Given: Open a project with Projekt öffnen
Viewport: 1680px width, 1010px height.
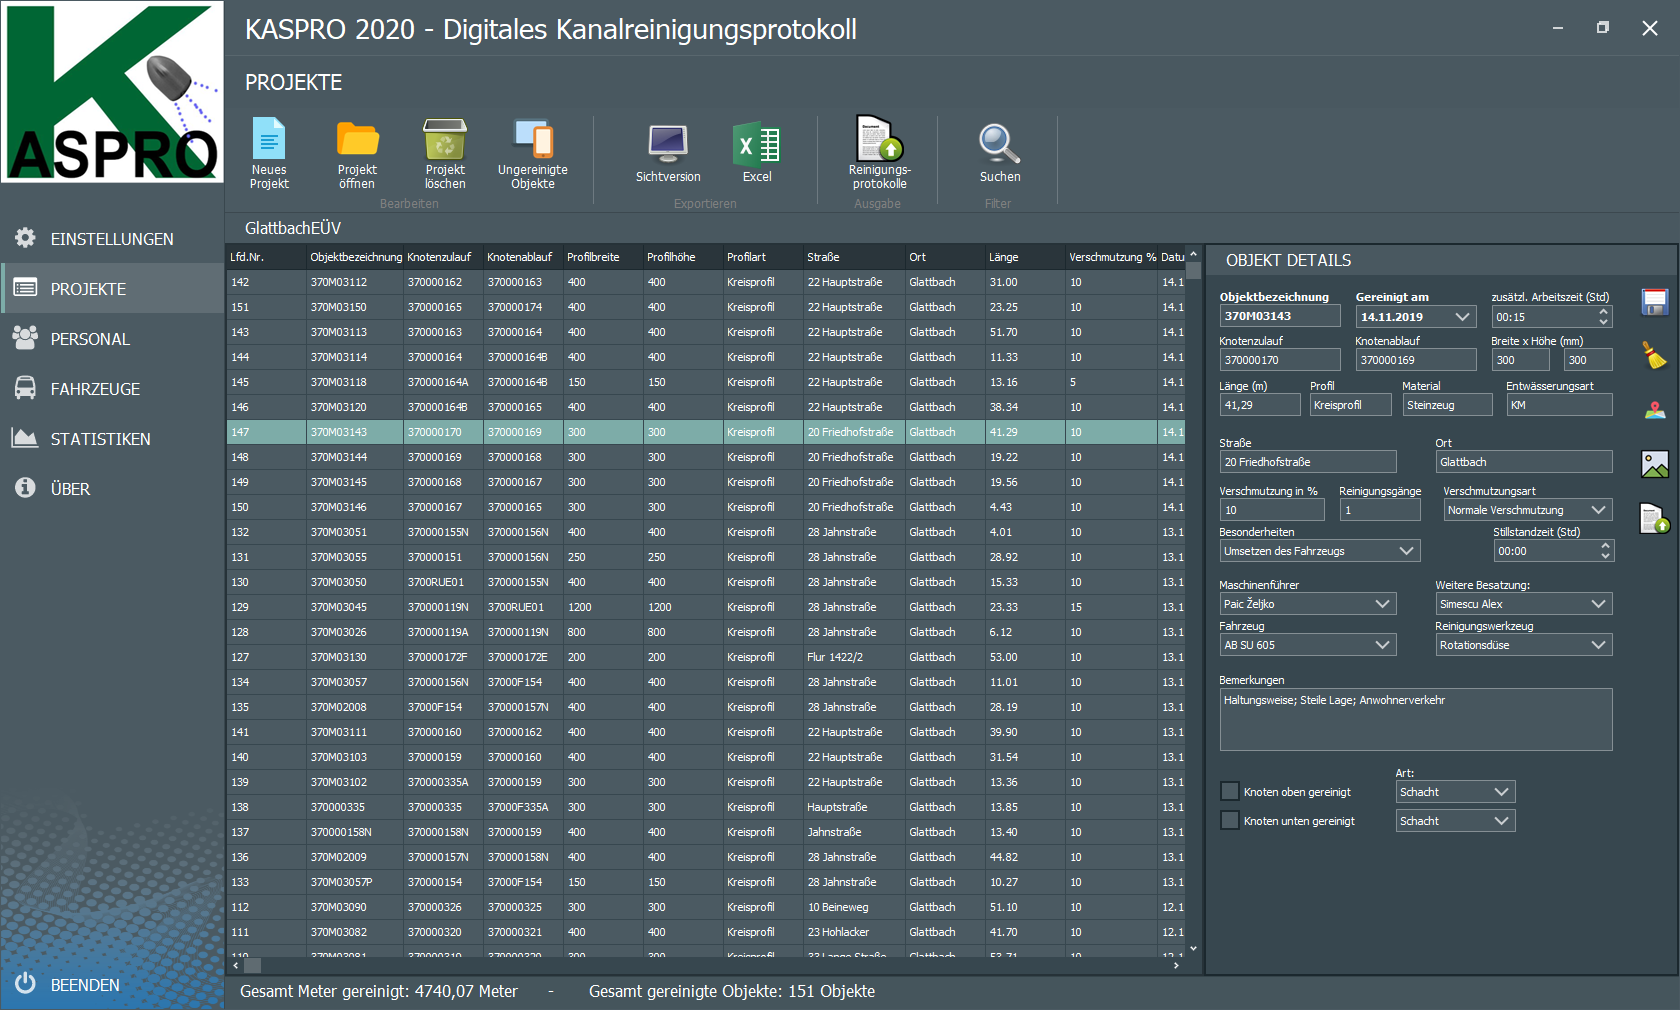Looking at the screenshot, I should coord(357,140).
